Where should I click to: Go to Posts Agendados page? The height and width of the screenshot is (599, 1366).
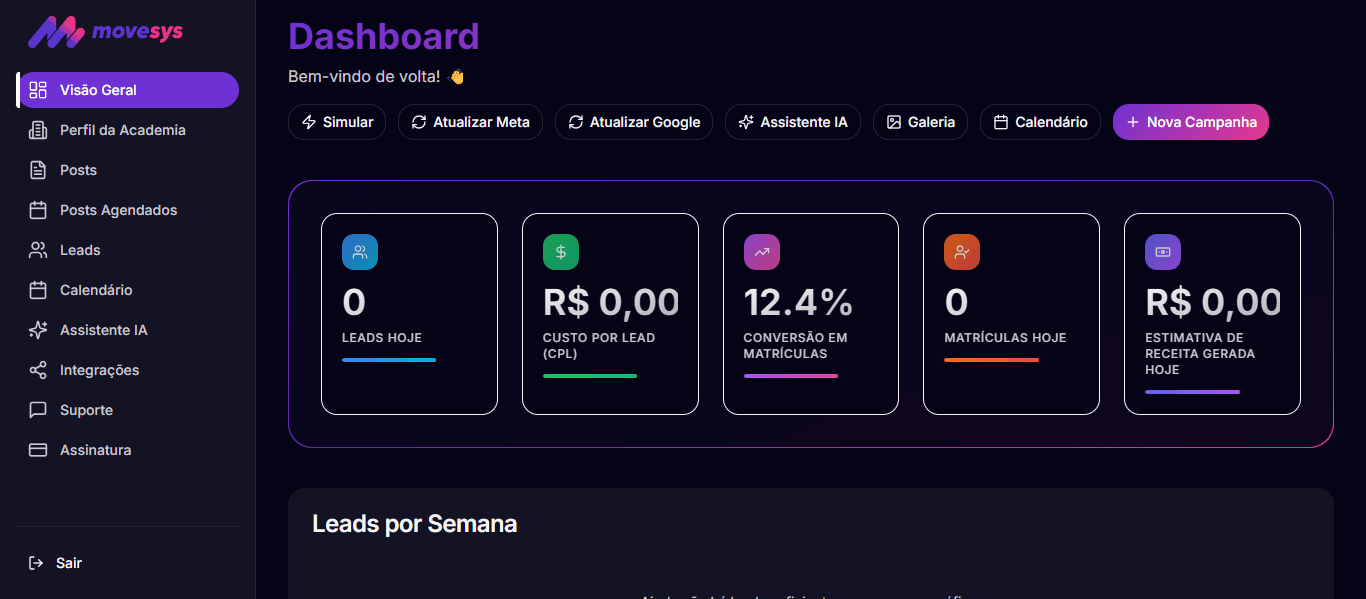pyautogui.click(x=118, y=210)
